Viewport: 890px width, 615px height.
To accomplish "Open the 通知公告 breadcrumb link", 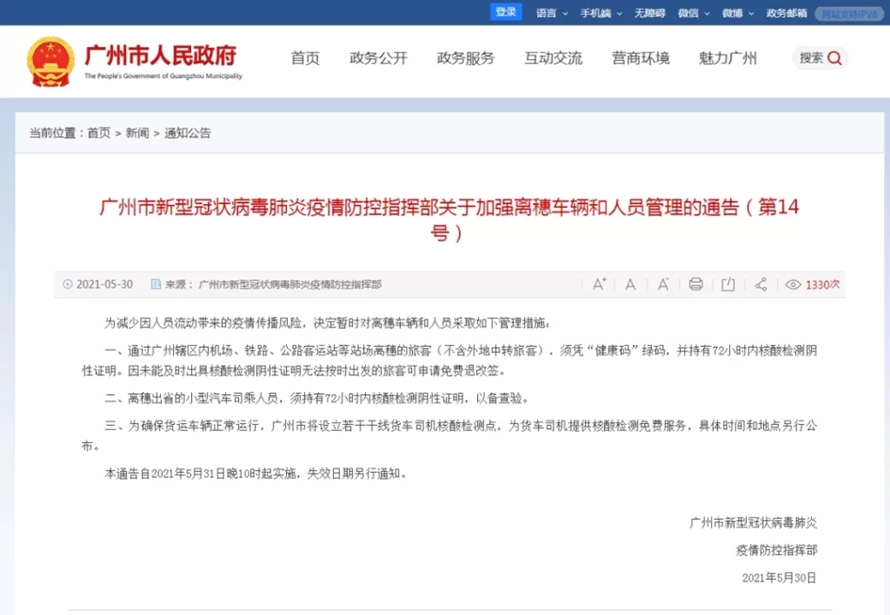I will (x=188, y=133).
